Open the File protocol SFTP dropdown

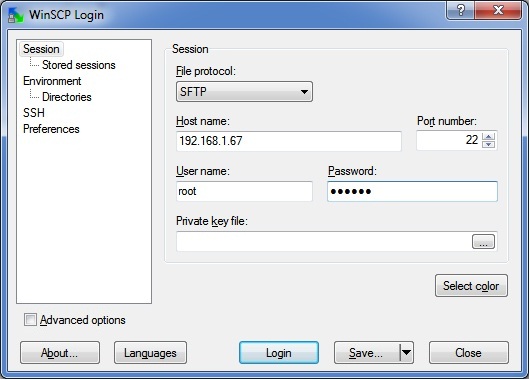[x=244, y=92]
